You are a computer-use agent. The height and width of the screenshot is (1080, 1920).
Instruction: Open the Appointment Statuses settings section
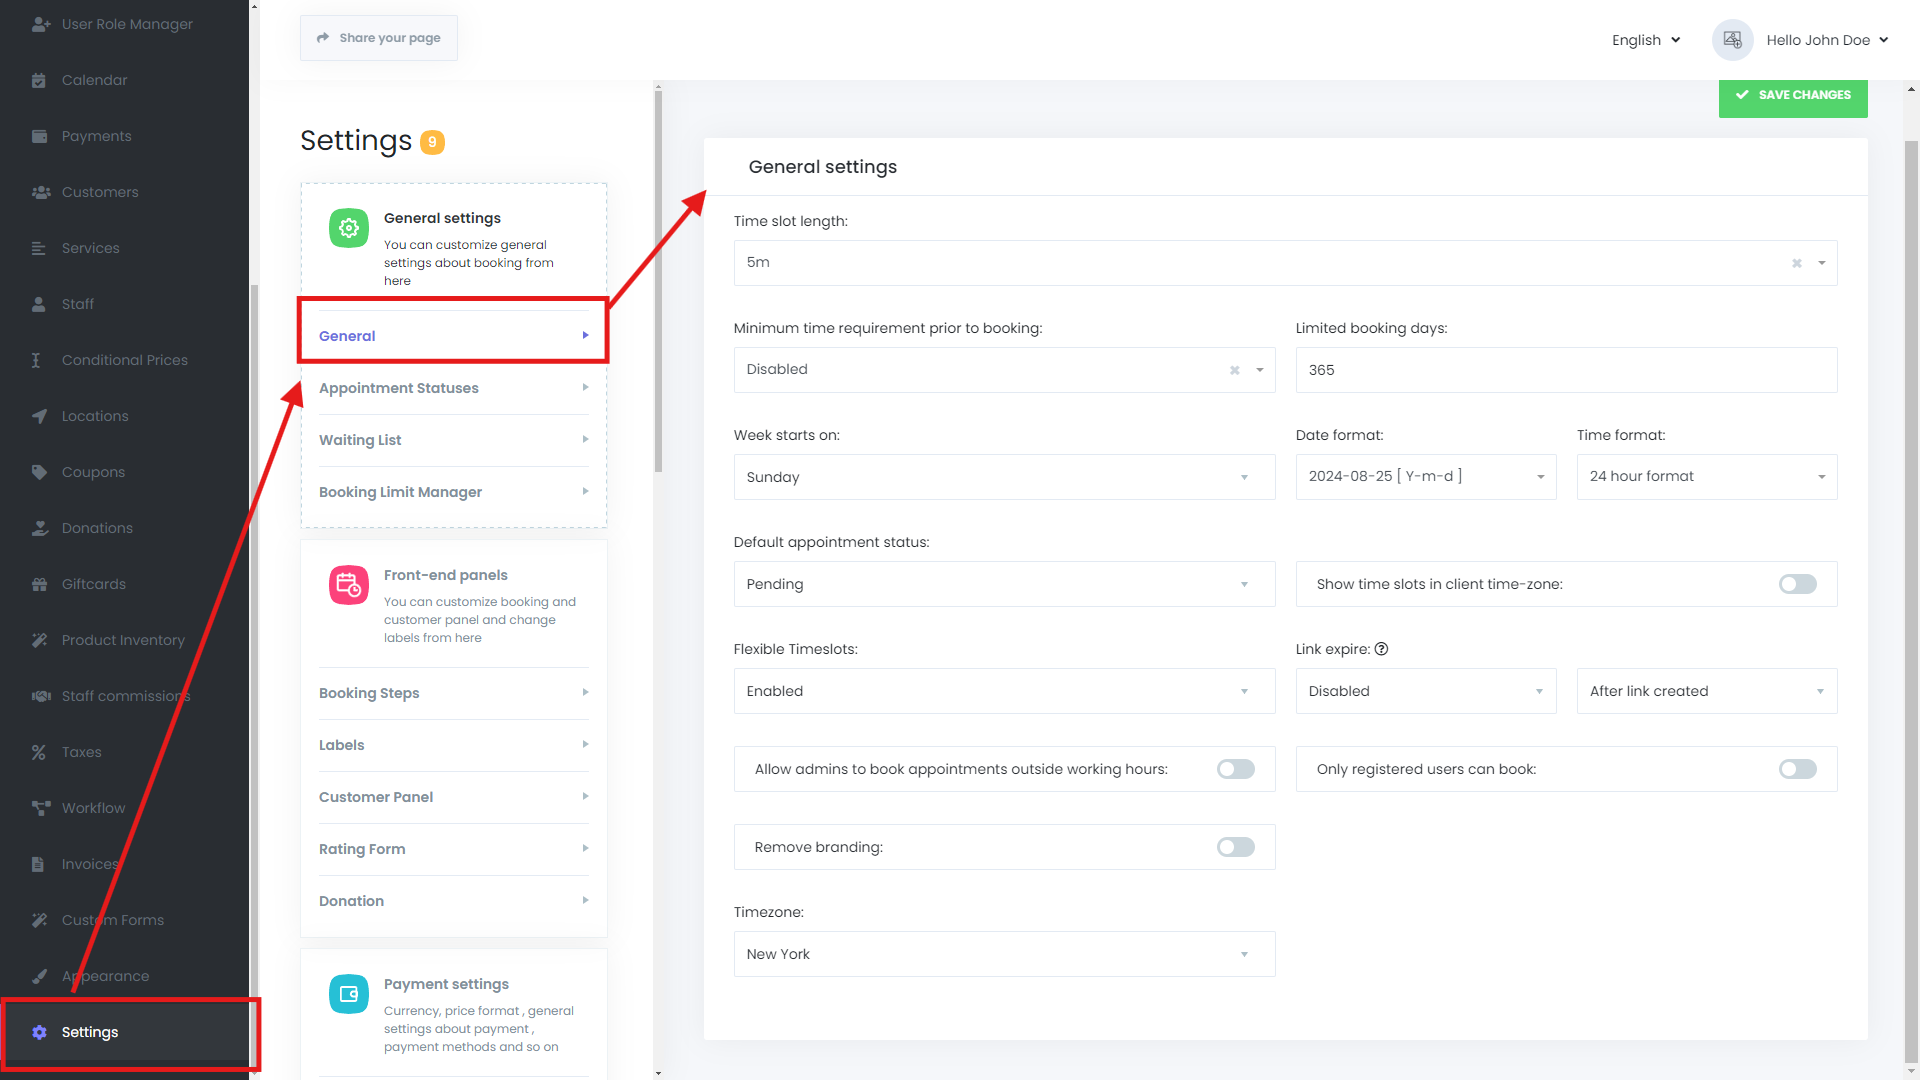(x=452, y=388)
